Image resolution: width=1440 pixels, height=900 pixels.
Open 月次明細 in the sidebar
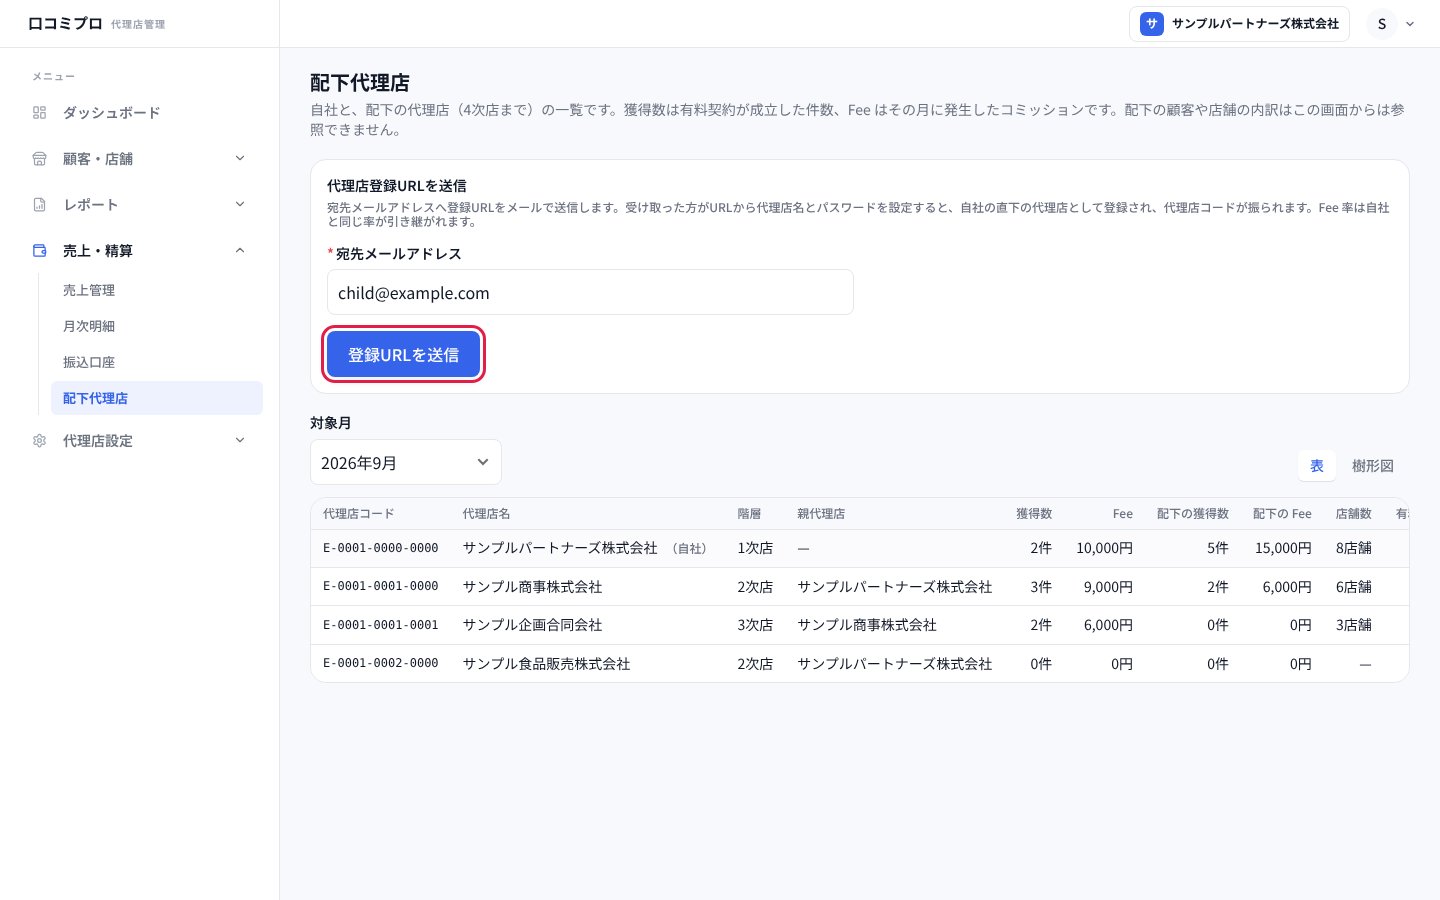pyautogui.click(x=157, y=326)
